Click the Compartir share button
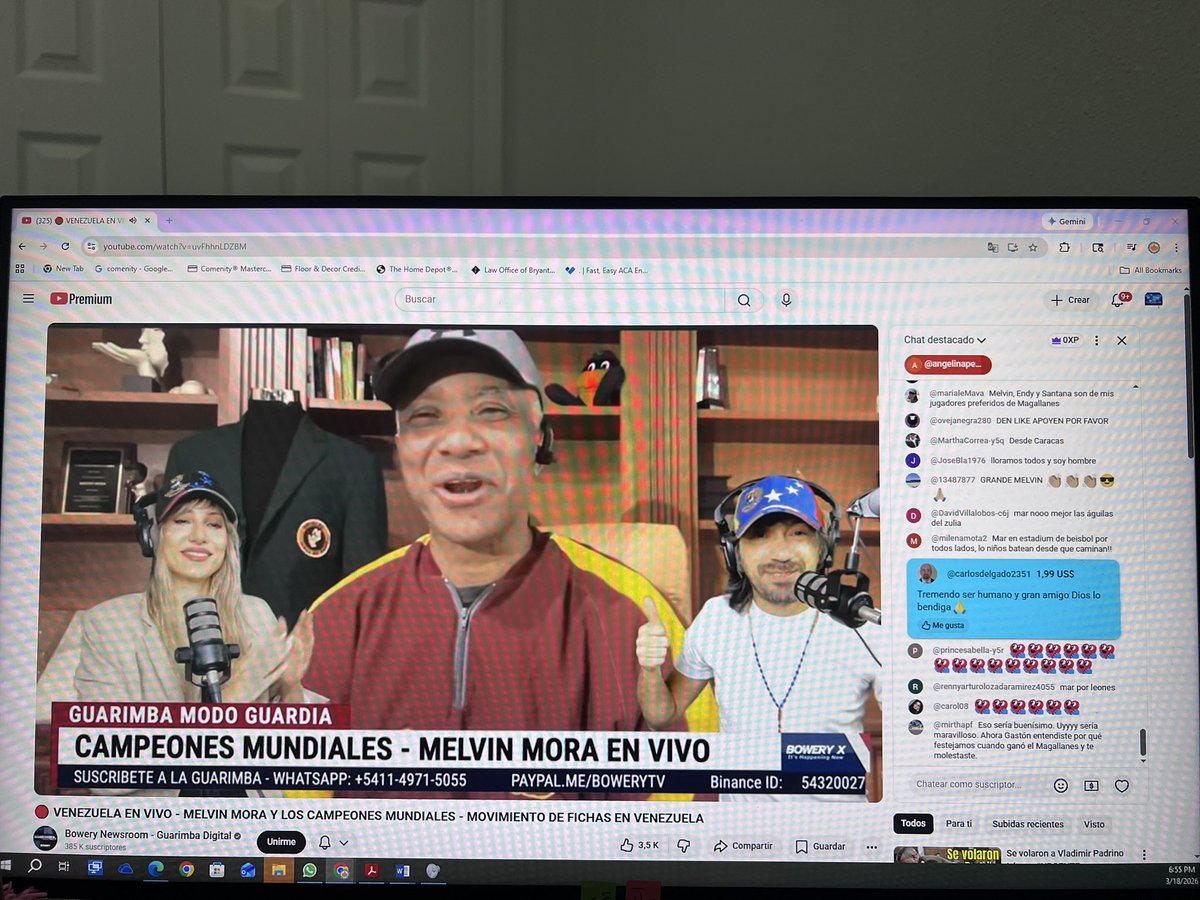Viewport: 1200px width, 900px height. pyautogui.click(x=743, y=846)
